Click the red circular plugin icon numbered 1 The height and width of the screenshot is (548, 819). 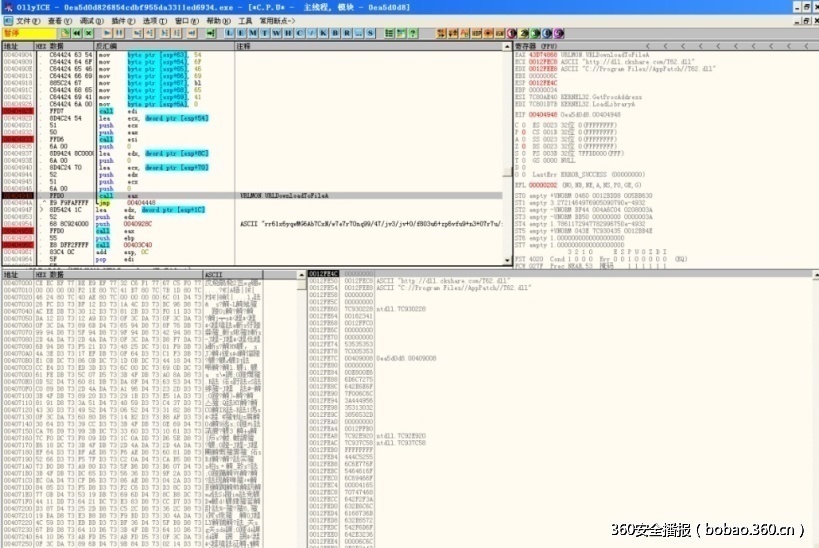point(512,33)
